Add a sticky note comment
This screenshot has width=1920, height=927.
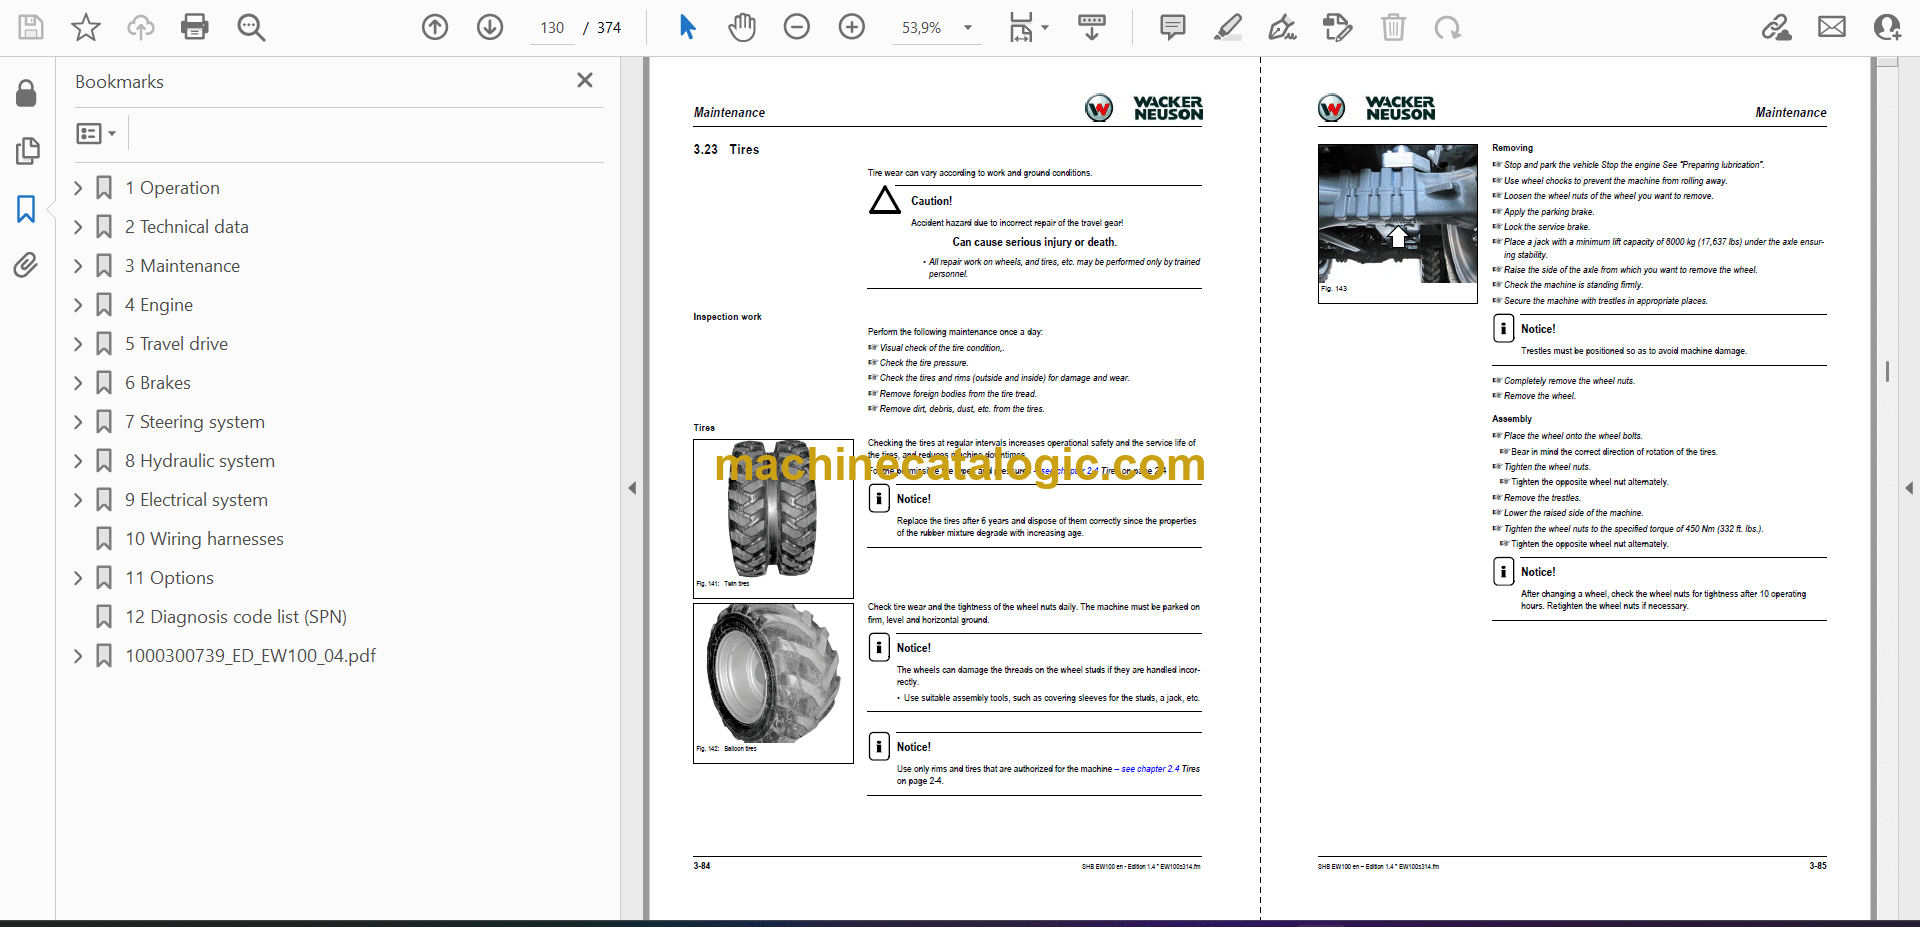point(1172,27)
